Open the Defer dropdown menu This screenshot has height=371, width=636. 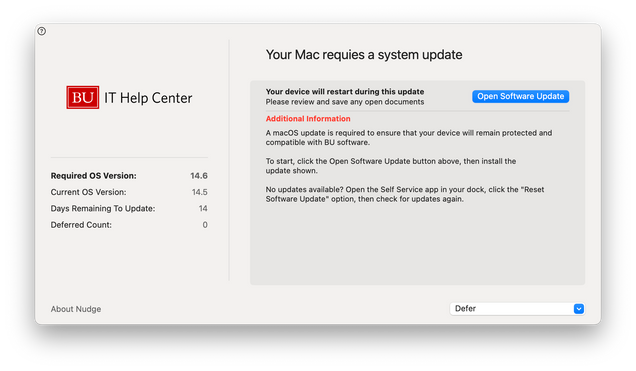coord(517,309)
